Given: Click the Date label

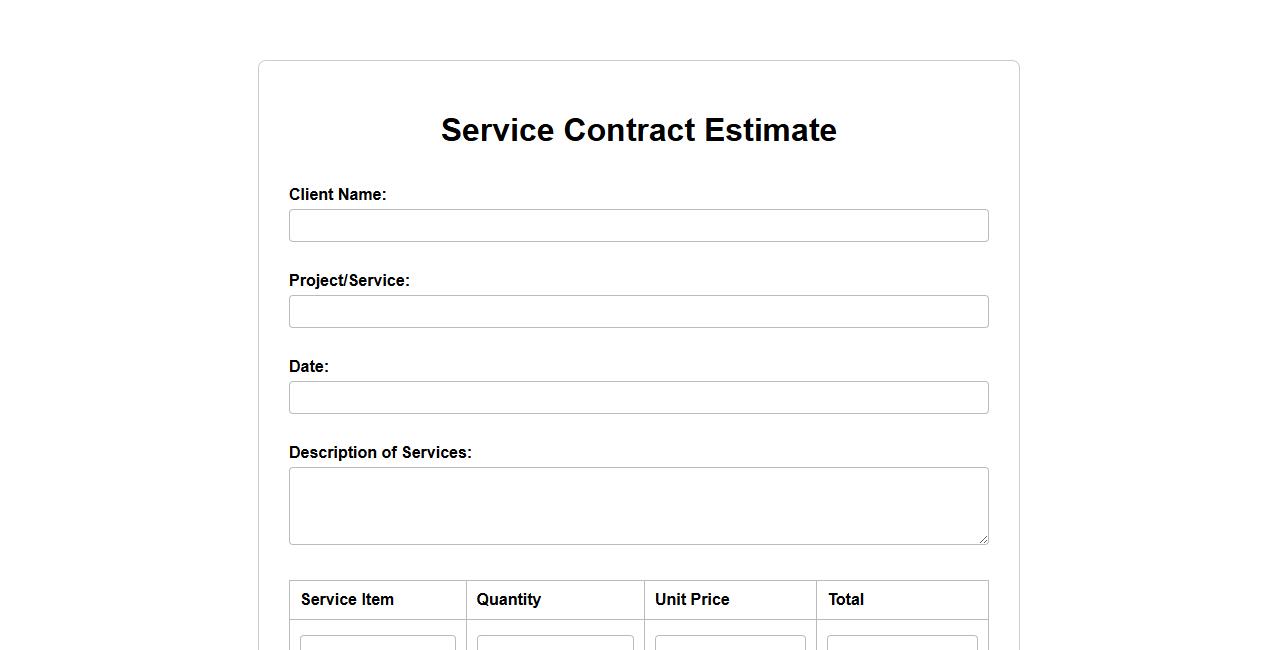Looking at the screenshot, I should coord(308,367).
